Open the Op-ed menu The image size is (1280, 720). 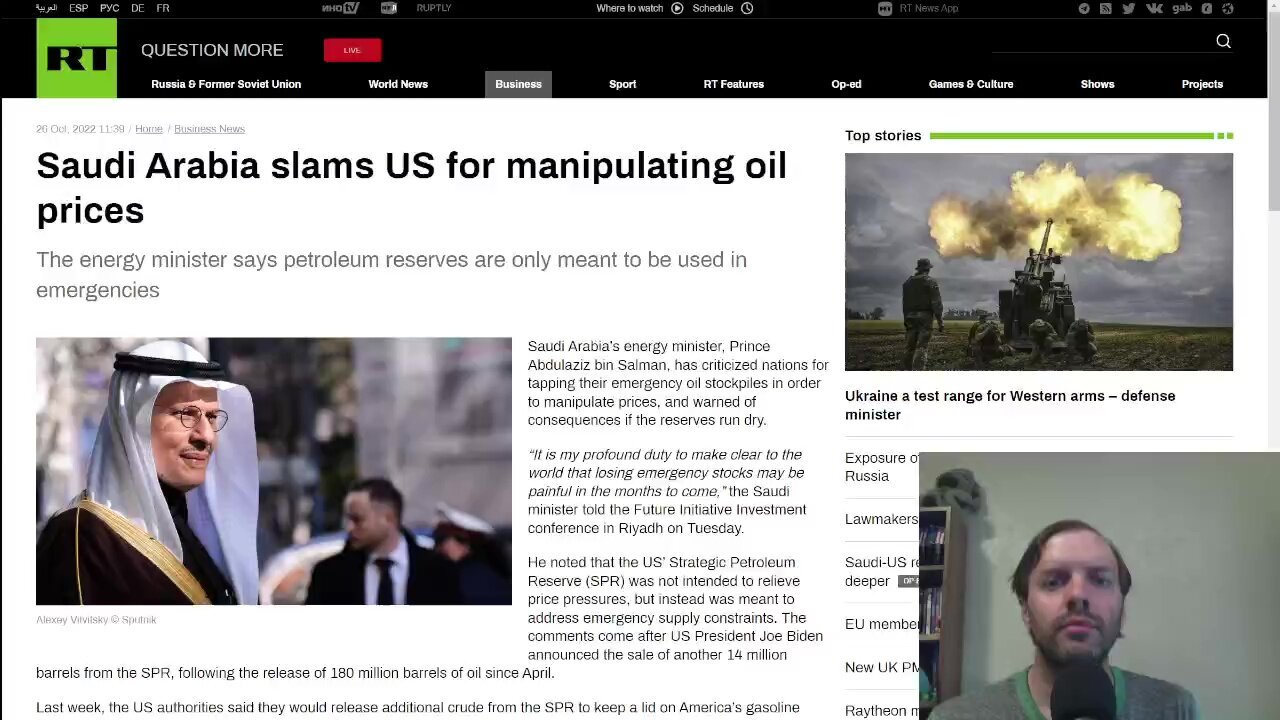coord(846,84)
